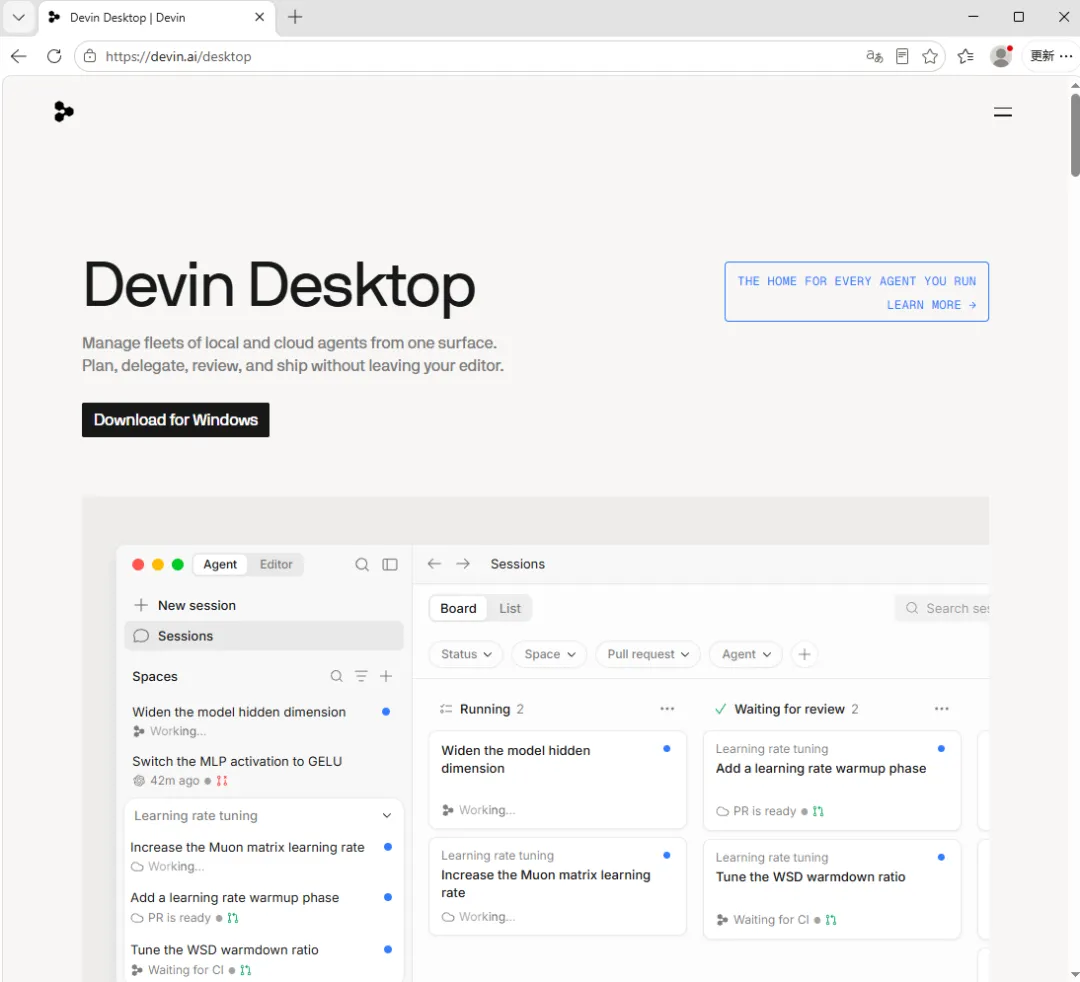This screenshot has height=982, width=1080.
Task: Open the Running column three-dots menu
Action: (667, 709)
